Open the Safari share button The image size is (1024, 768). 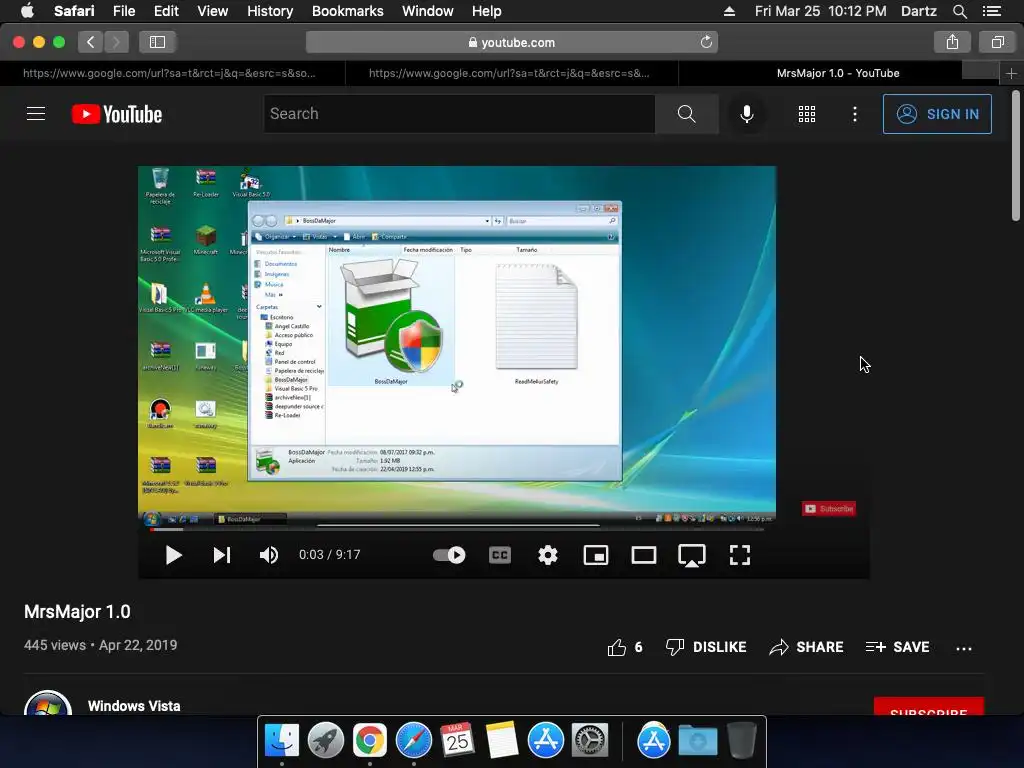click(x=952, y=42)
